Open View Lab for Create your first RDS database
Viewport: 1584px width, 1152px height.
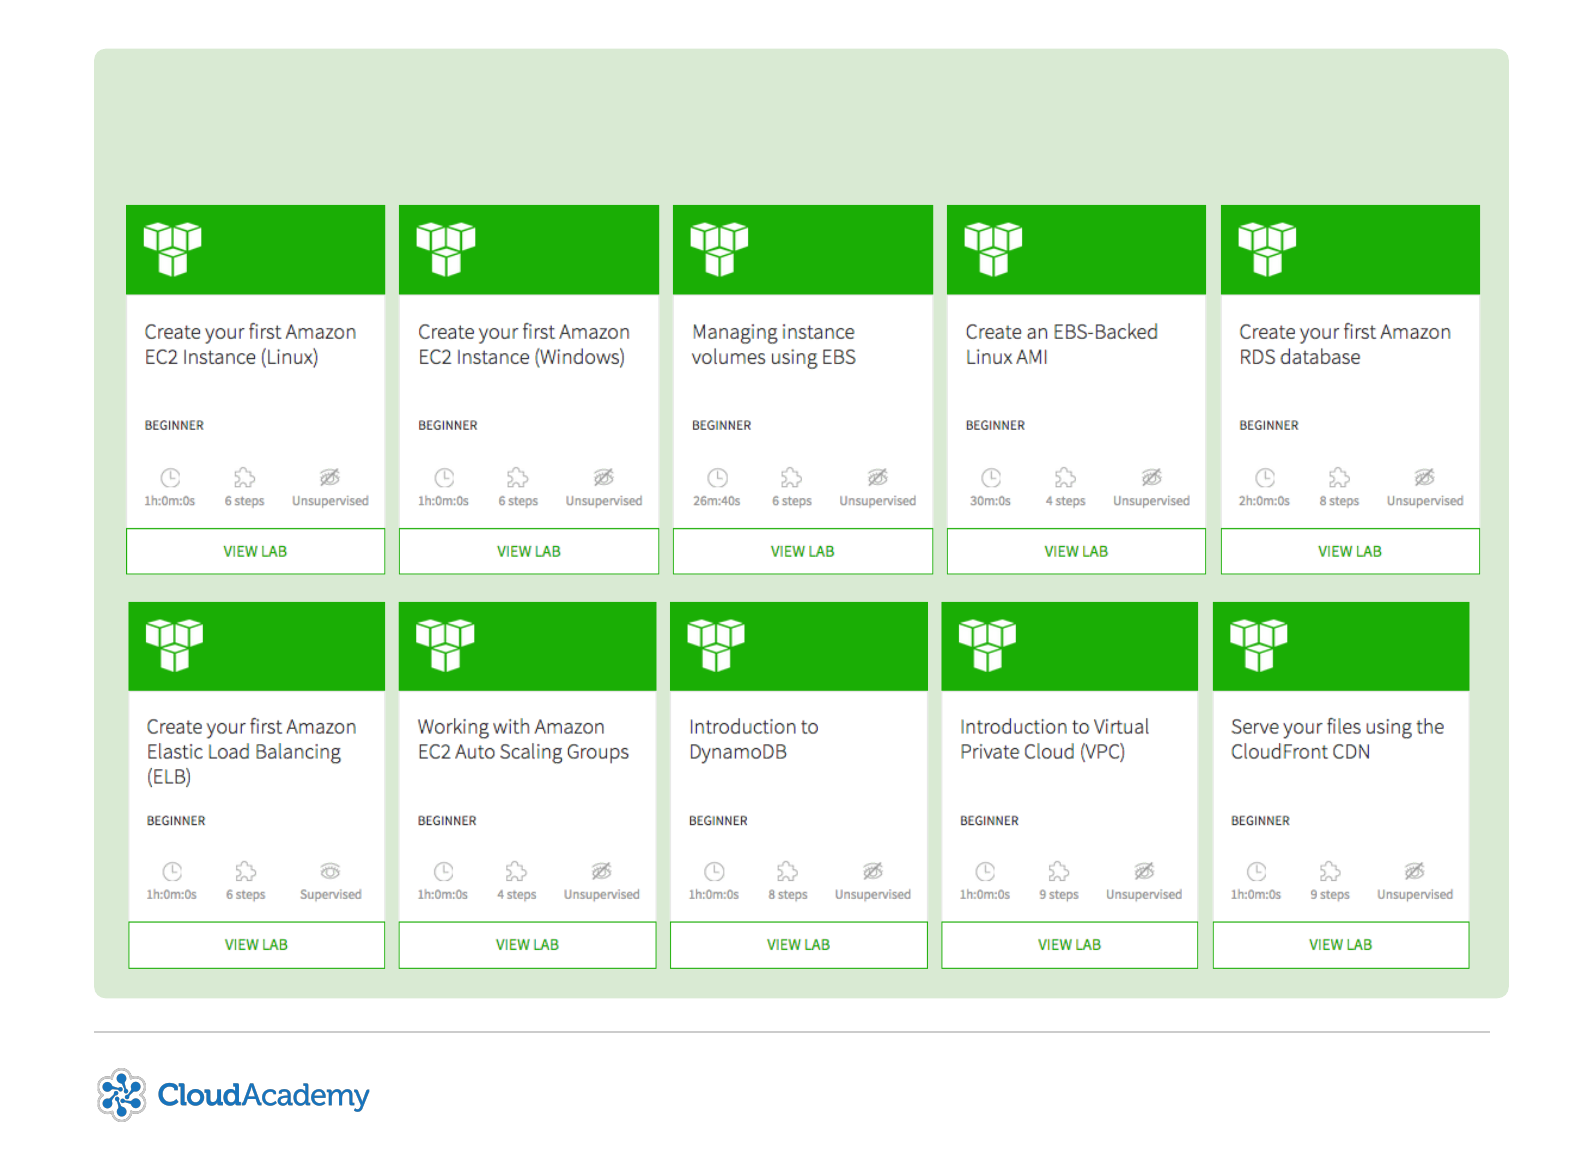(1349, 551)
